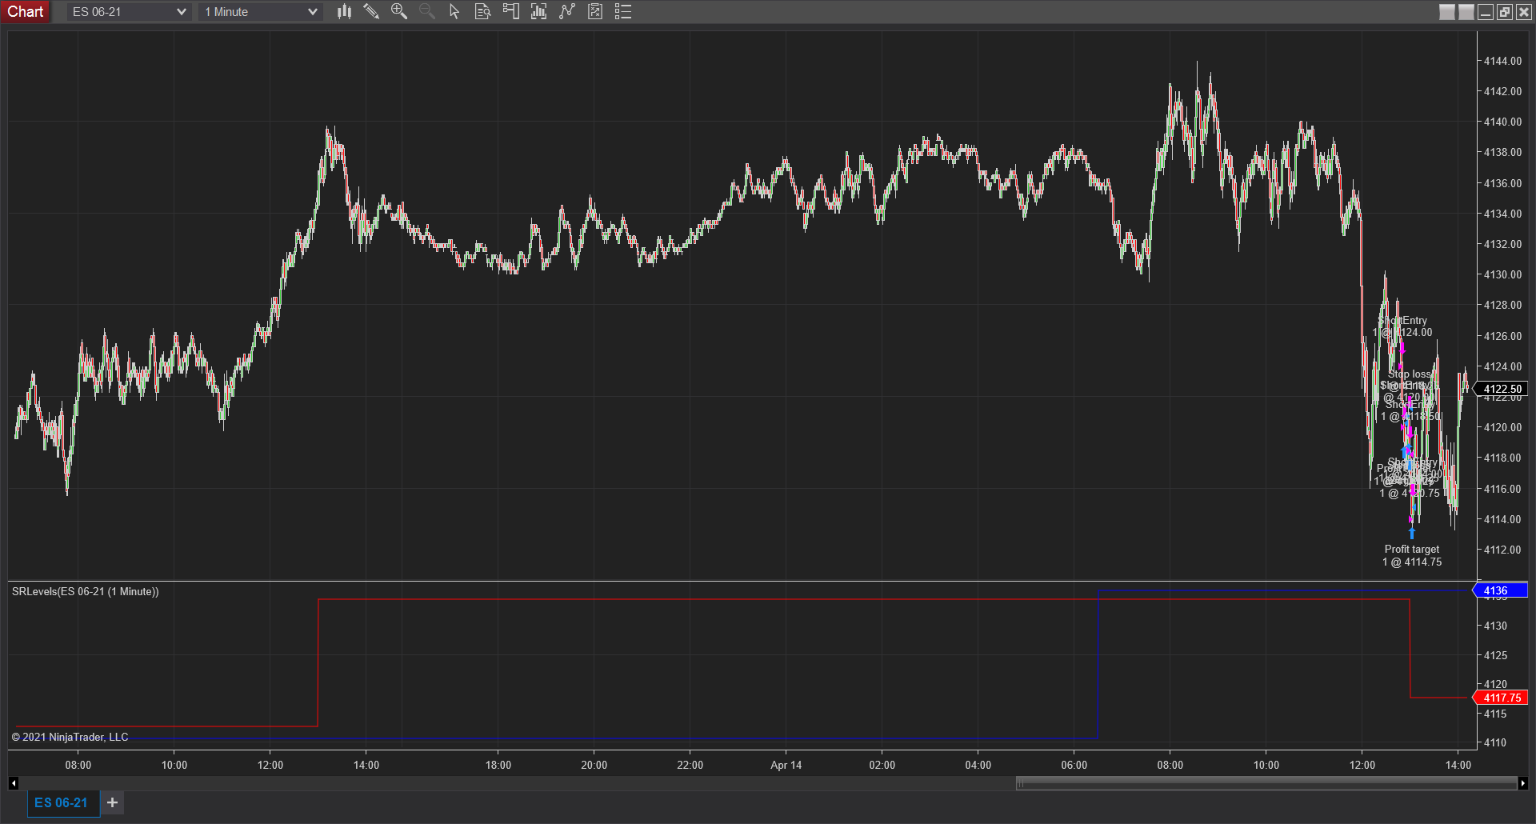Select the ES 06-21 chart tab

[62, 803]
